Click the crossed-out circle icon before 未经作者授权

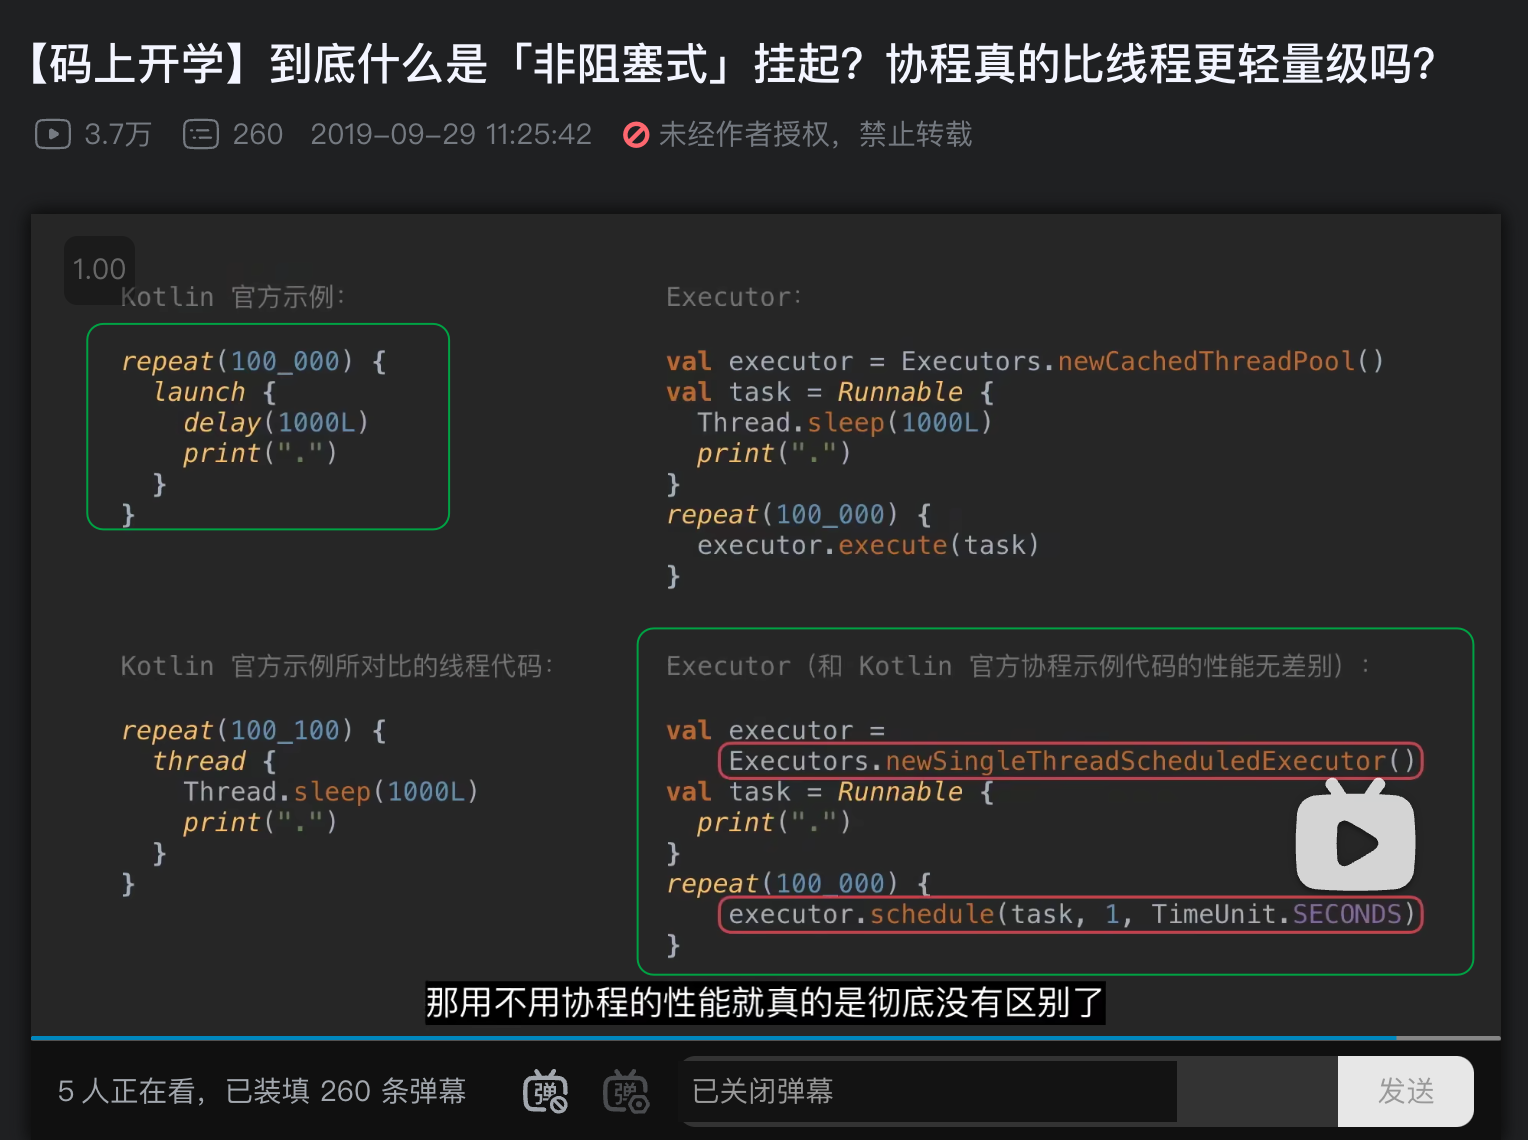(637, 135)
